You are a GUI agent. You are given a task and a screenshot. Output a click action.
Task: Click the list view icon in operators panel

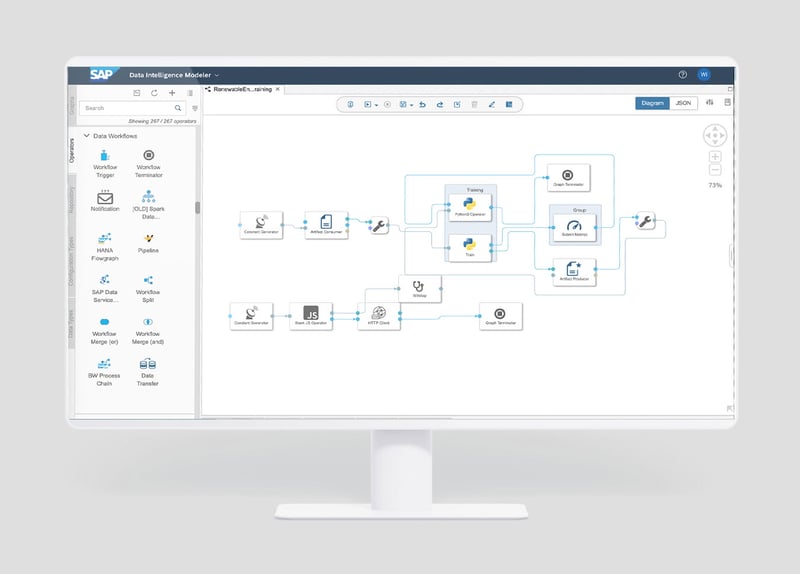190,93
